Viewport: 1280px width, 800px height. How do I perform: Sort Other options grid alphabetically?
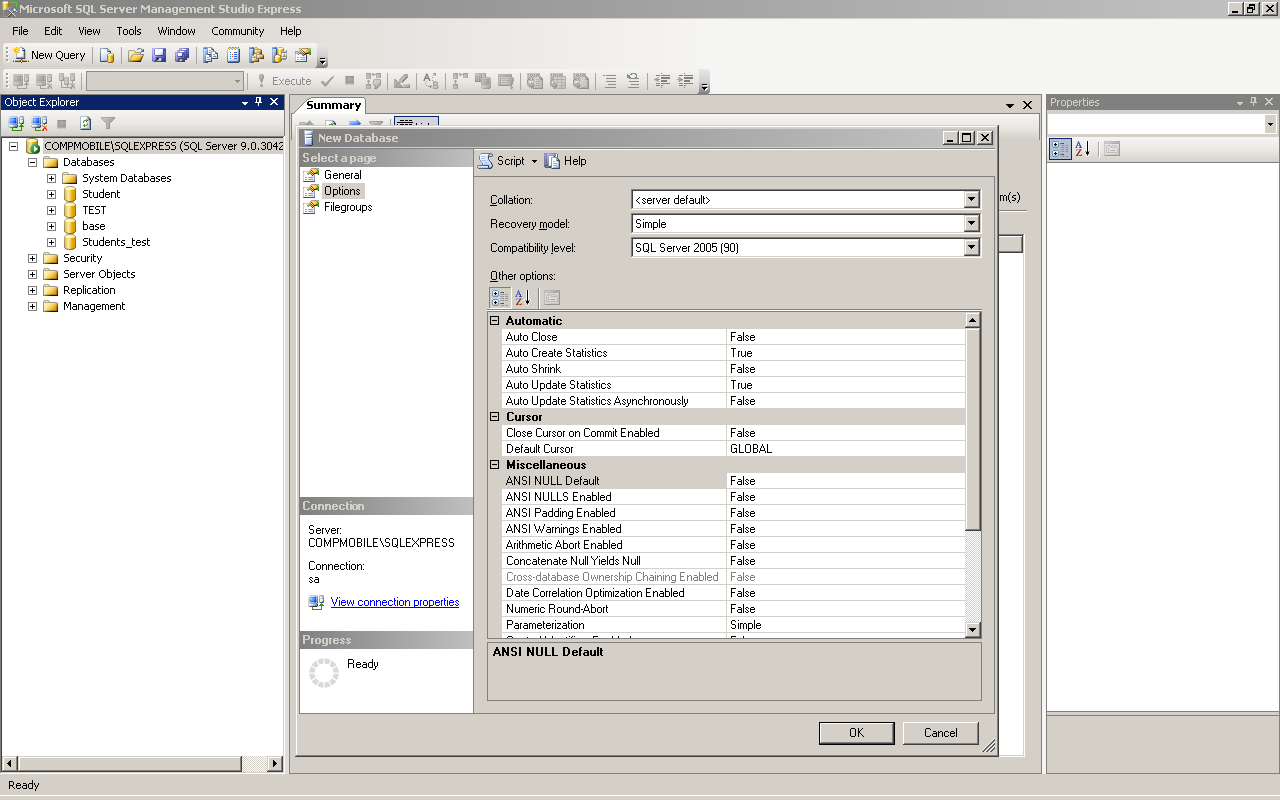(523, 298)
